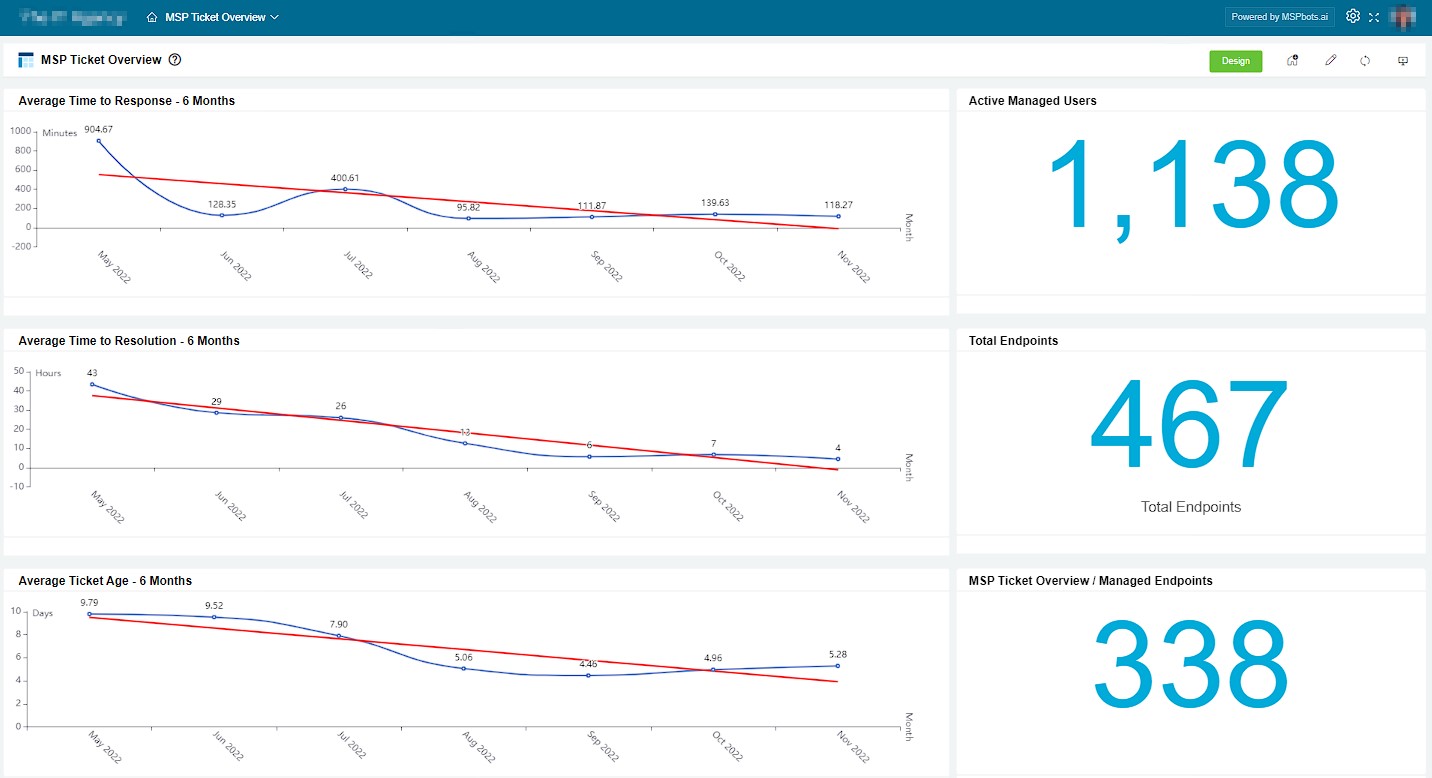Click the Powered by MSPbots.ai link
Screen dimensions: 1432x778
tap(1279, 17)
